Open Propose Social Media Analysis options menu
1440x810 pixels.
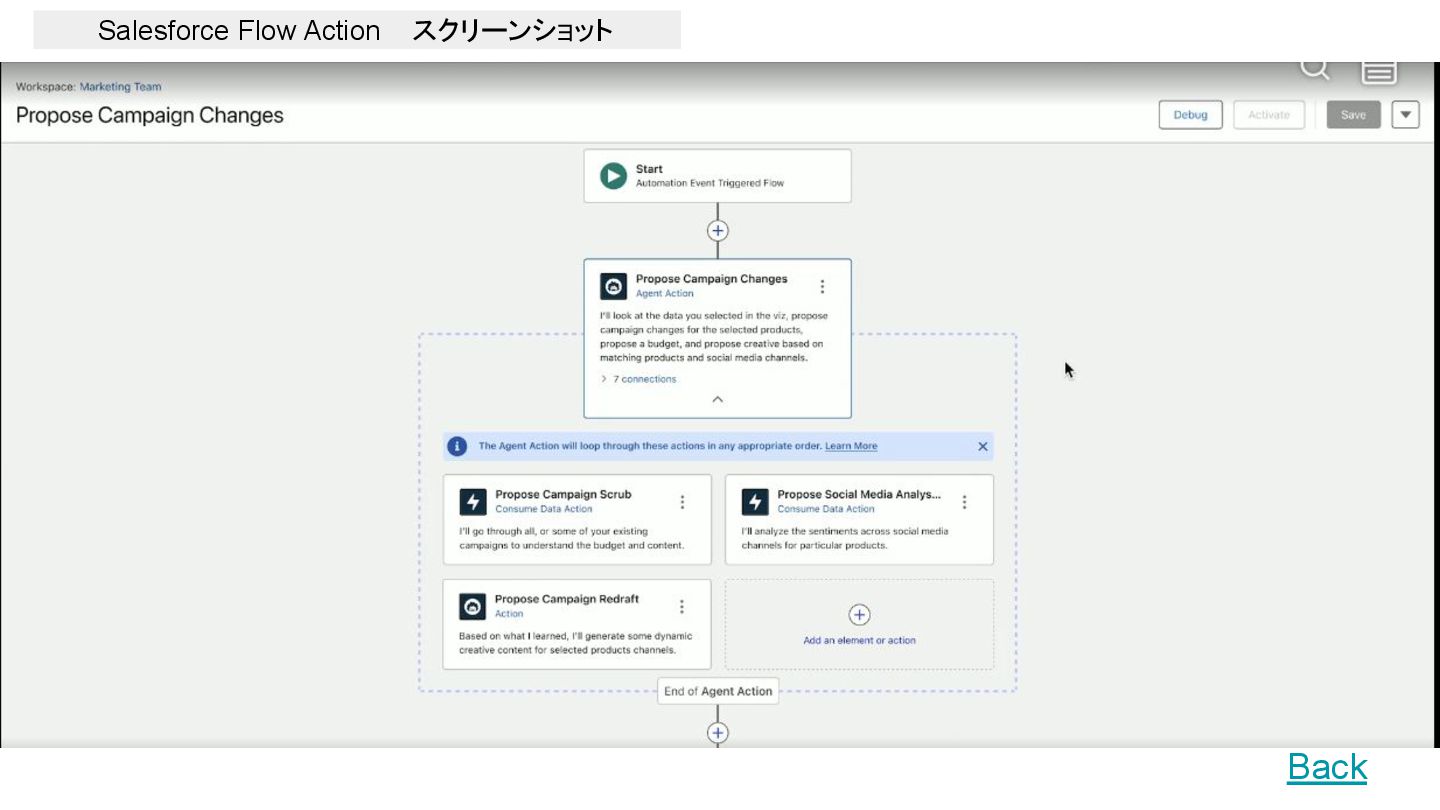[964, 502]
